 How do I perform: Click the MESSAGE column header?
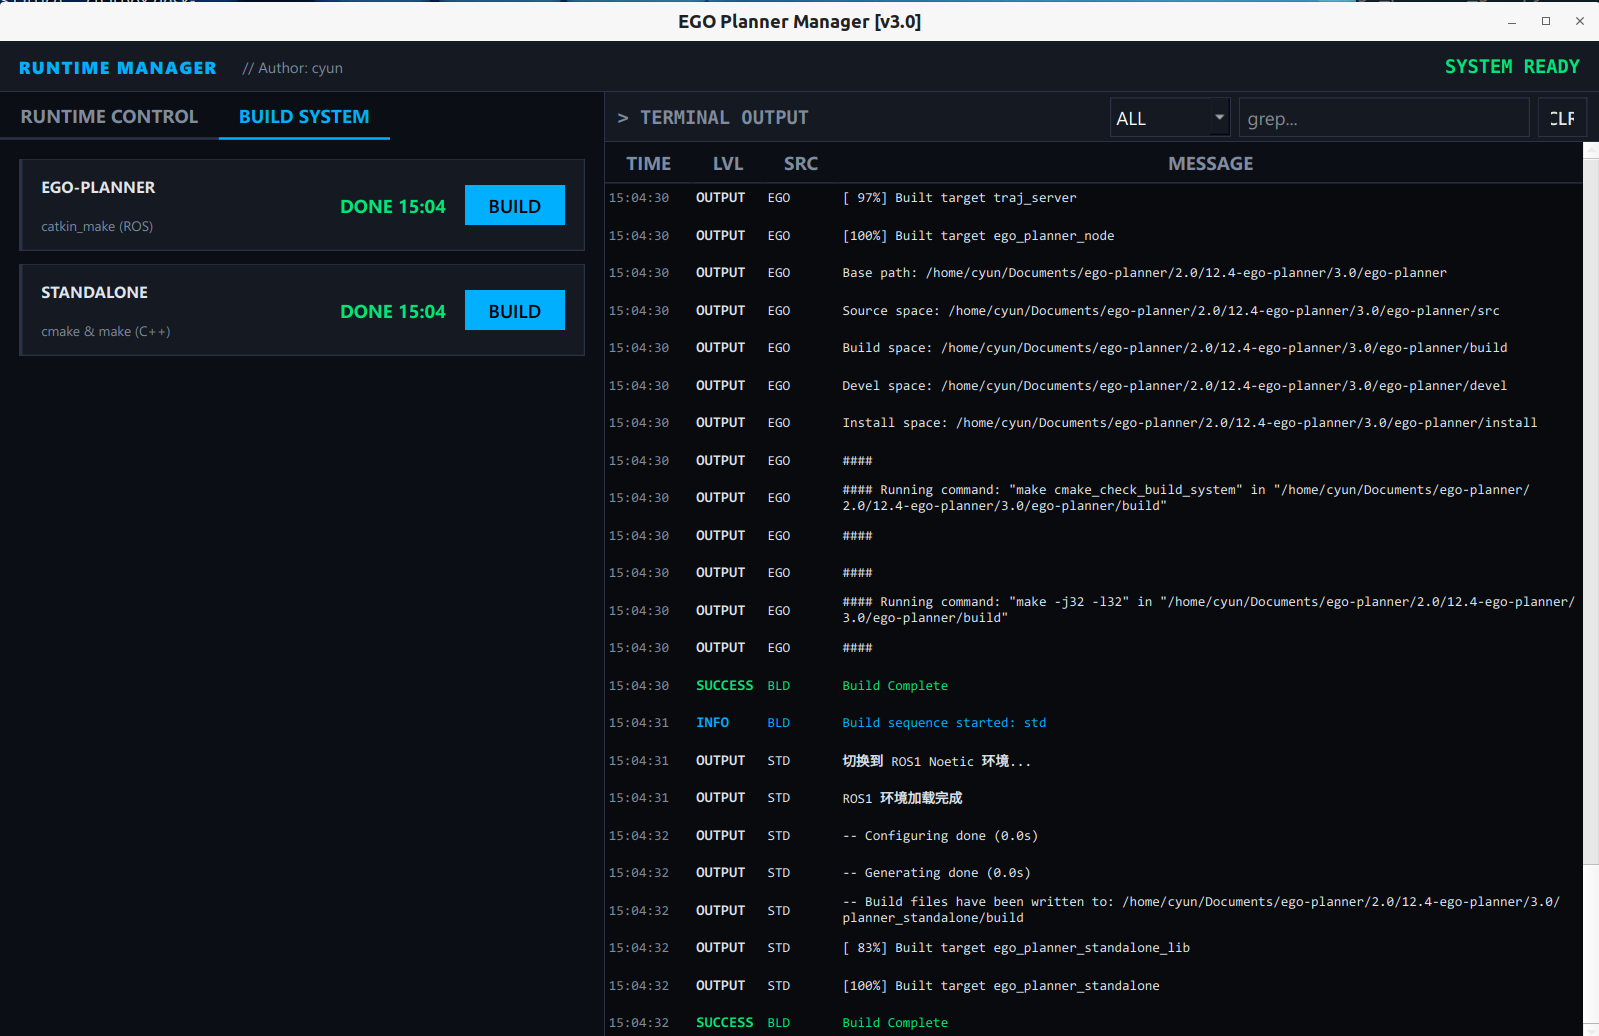(1210, 164)
